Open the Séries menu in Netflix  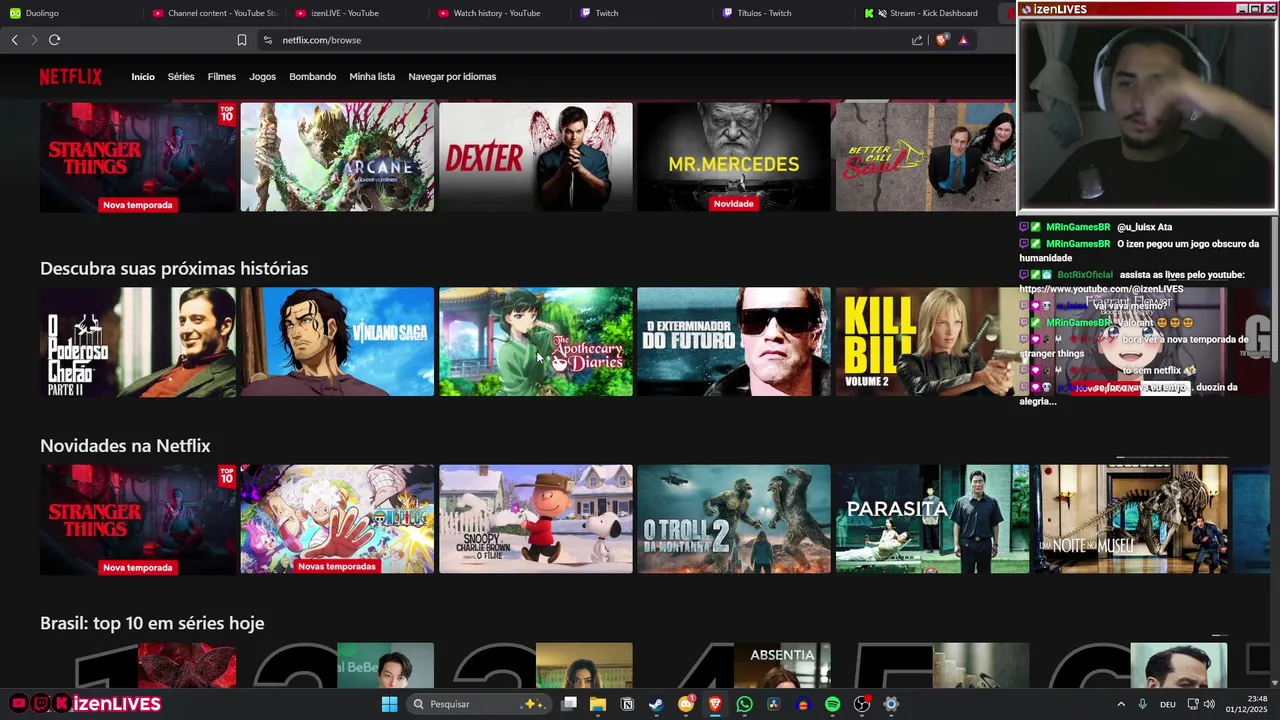pos(181,77)
